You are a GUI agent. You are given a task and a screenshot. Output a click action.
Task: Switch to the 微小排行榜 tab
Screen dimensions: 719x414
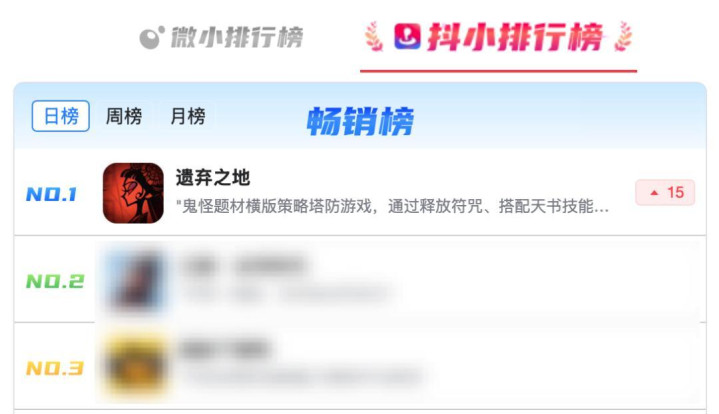221,37
